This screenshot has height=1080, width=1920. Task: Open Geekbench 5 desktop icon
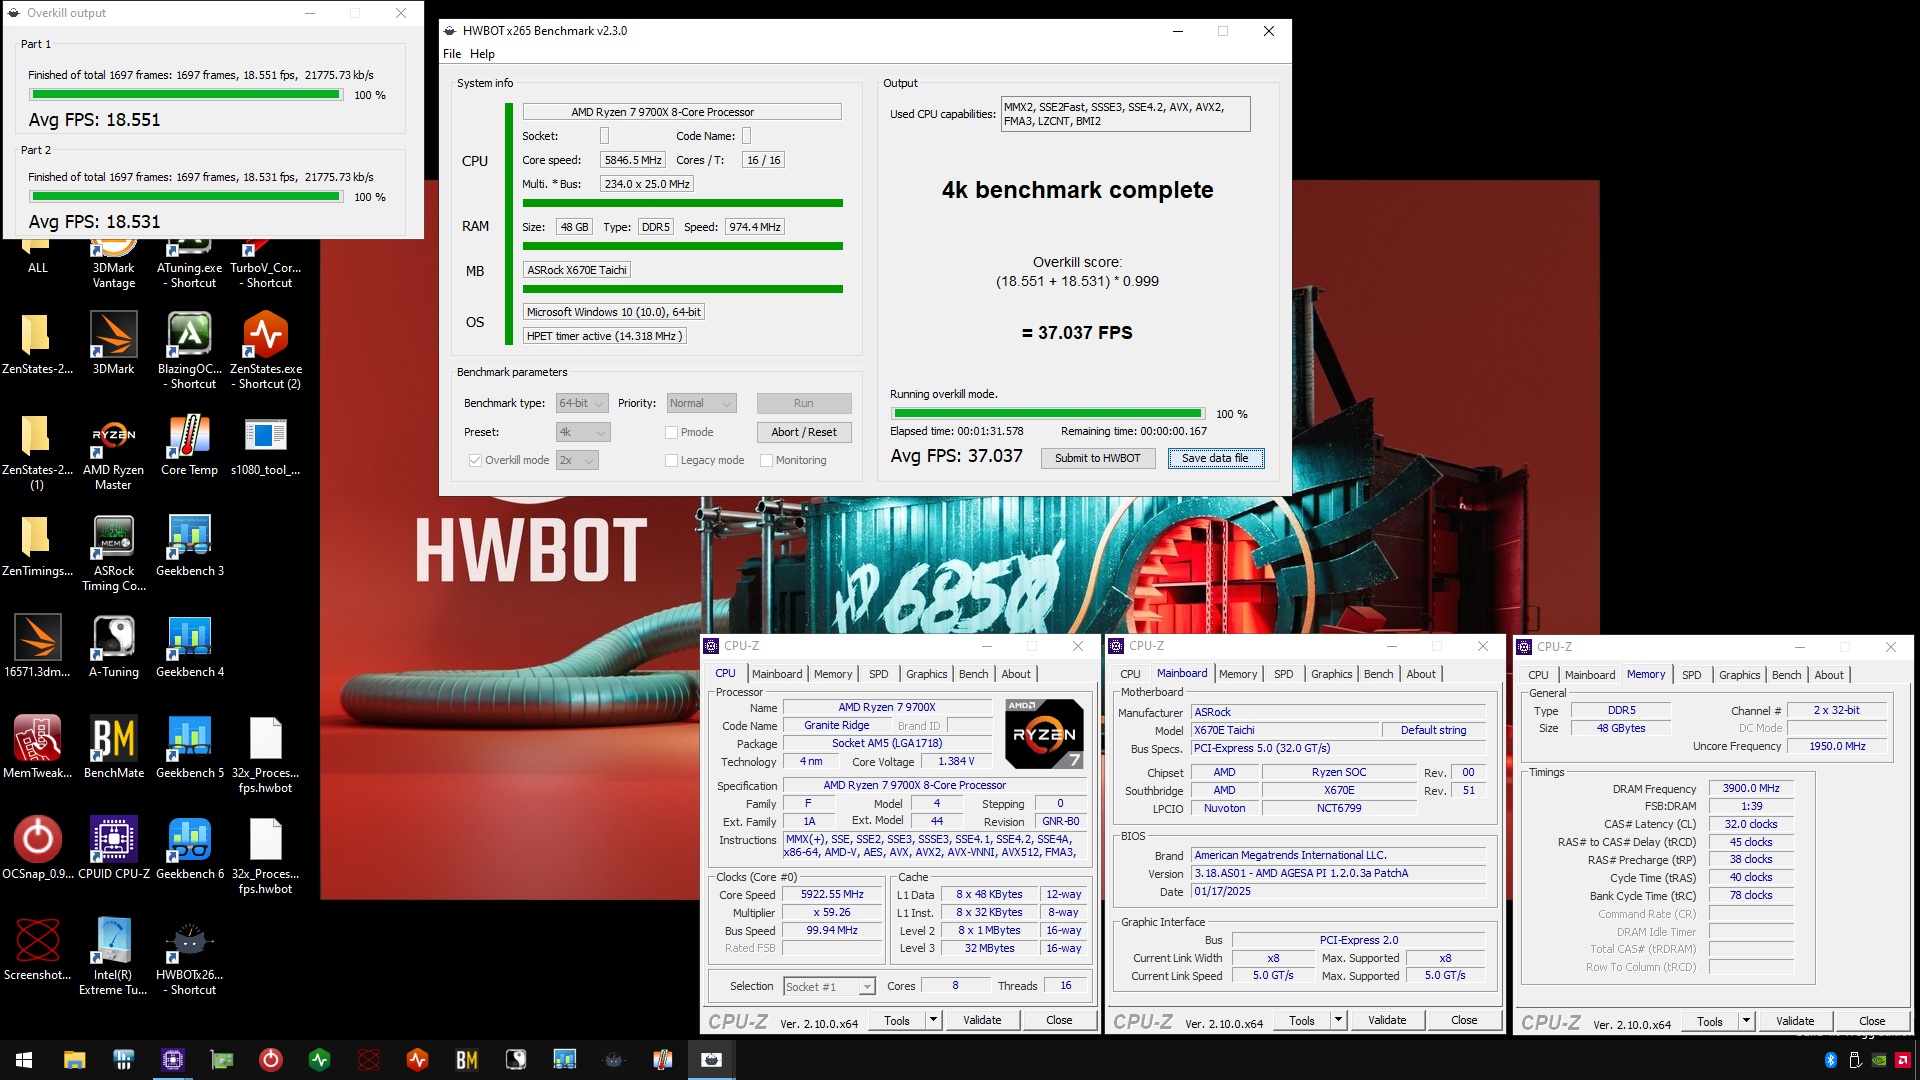190,748
